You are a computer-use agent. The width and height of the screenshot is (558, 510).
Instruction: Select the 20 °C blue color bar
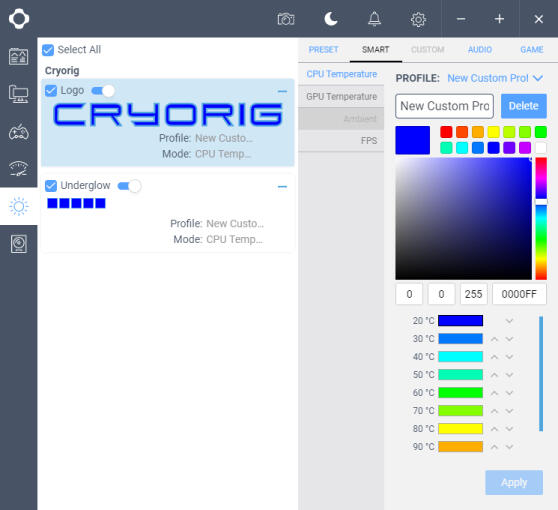460,321
